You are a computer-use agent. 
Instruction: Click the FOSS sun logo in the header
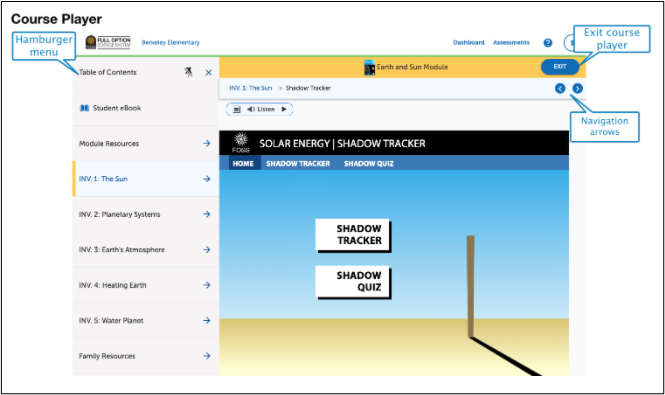pyautogui.click(x=240, y=143)
